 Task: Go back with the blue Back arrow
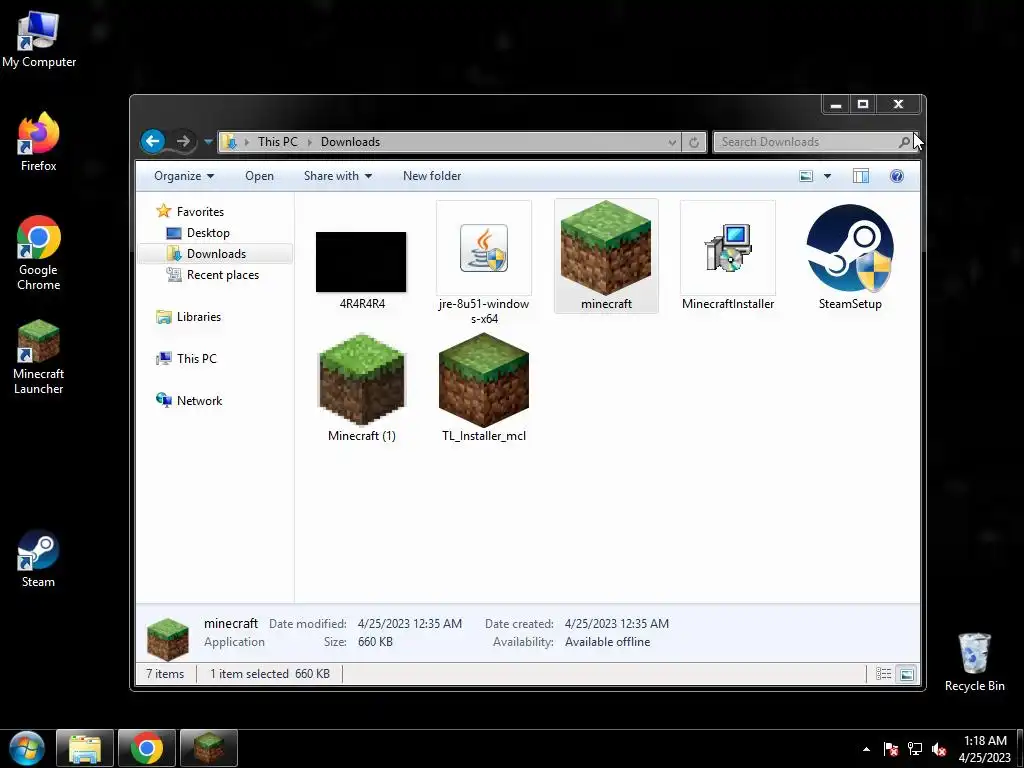pos(153,141)
